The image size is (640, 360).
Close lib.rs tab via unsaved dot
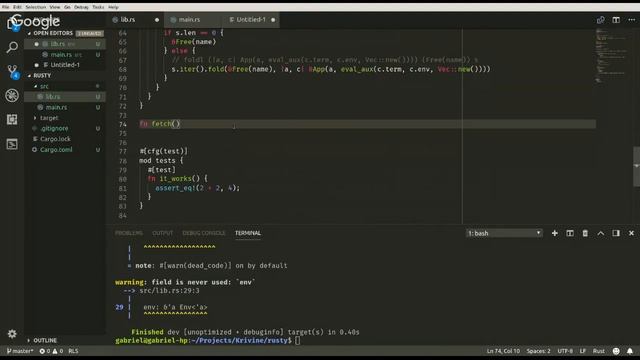(157, 20)
